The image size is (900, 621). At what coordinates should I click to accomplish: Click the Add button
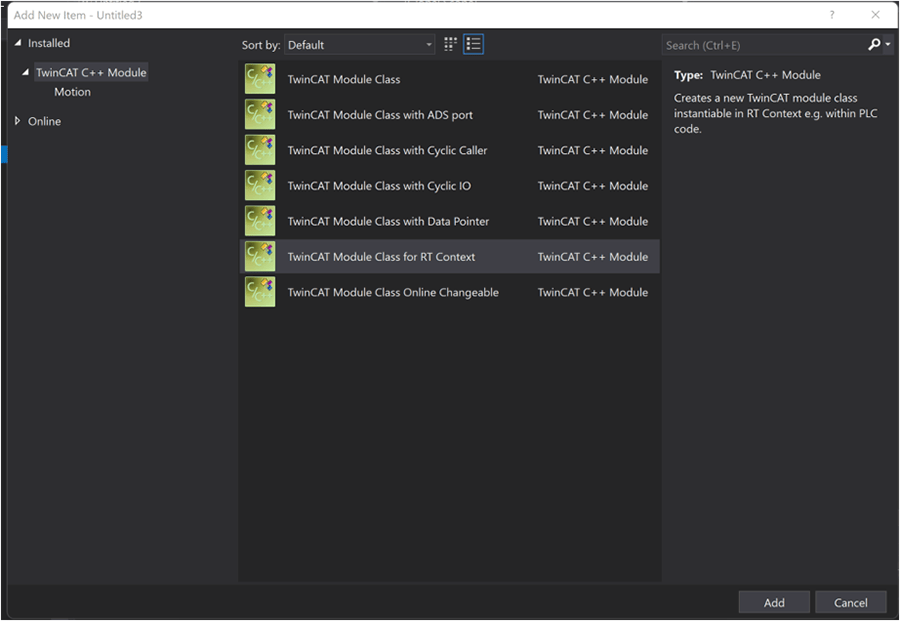[x=774, y=602]
